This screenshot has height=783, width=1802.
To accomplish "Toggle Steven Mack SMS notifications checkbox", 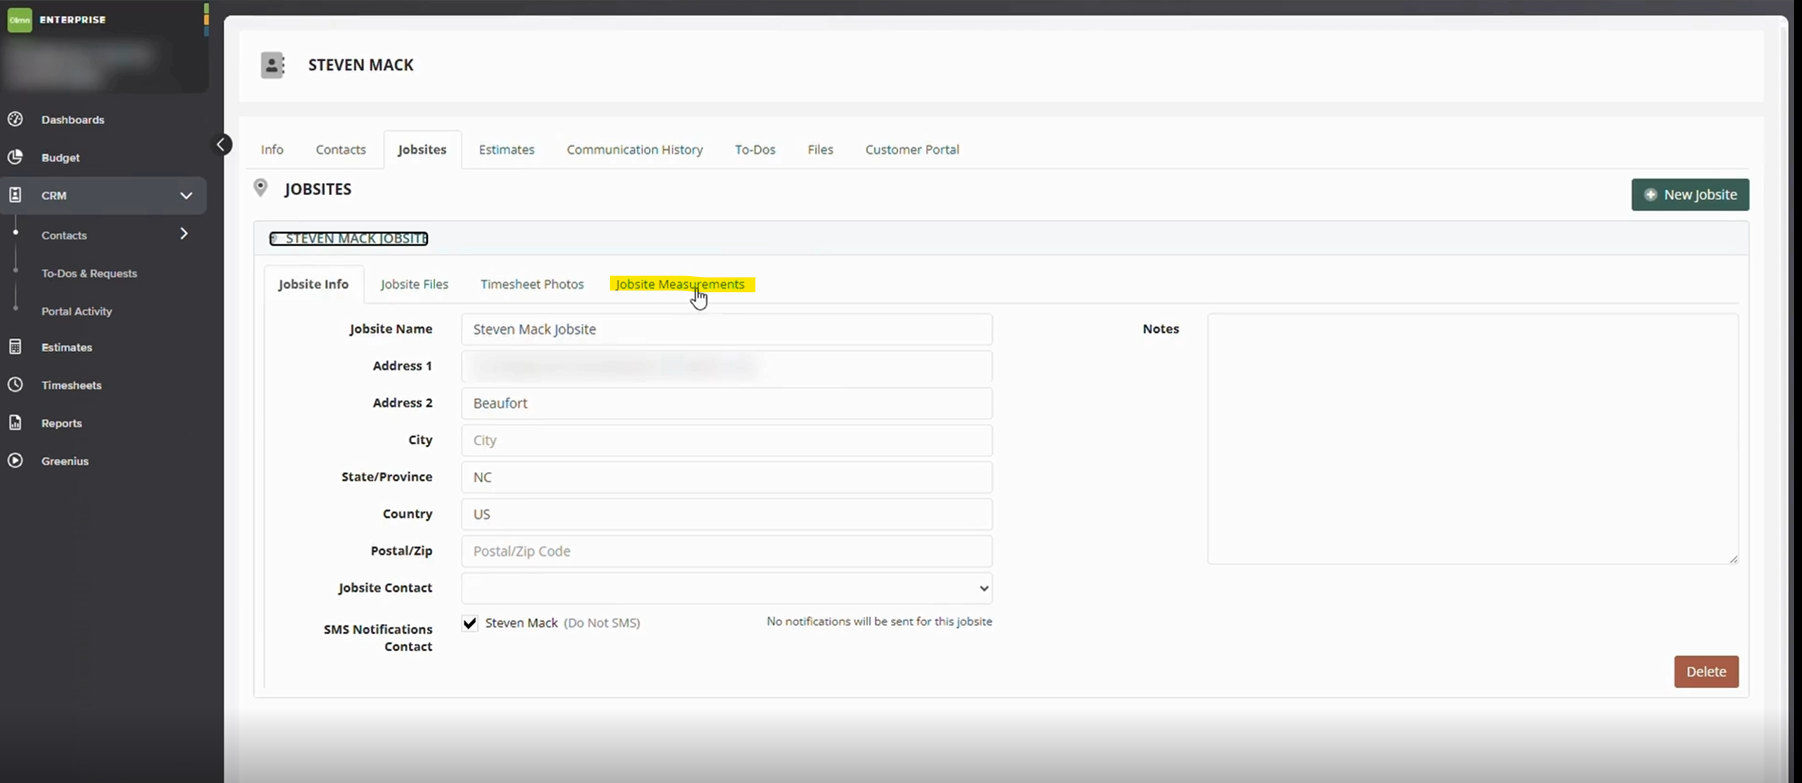I will [470, 623].
